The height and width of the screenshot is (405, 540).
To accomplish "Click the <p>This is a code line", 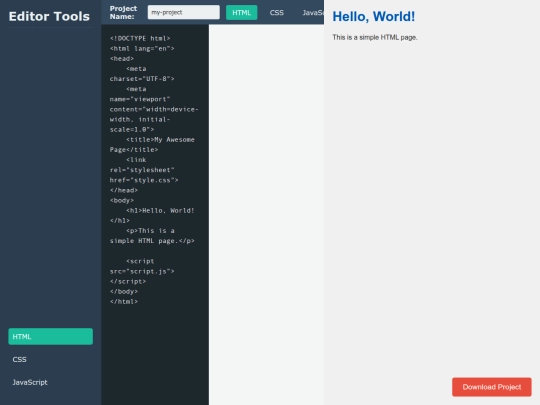I will 150,231.
